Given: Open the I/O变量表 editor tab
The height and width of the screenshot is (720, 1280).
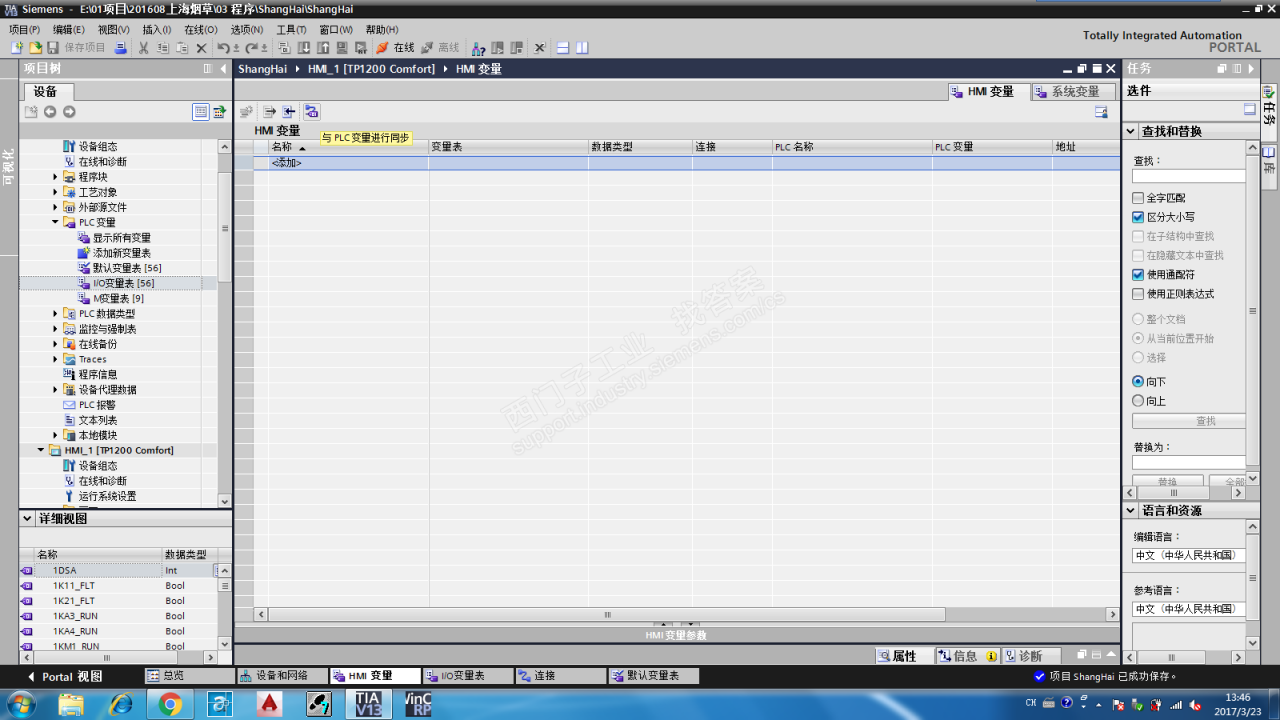Looking at the screenshot, I should (x=468, y=676).
